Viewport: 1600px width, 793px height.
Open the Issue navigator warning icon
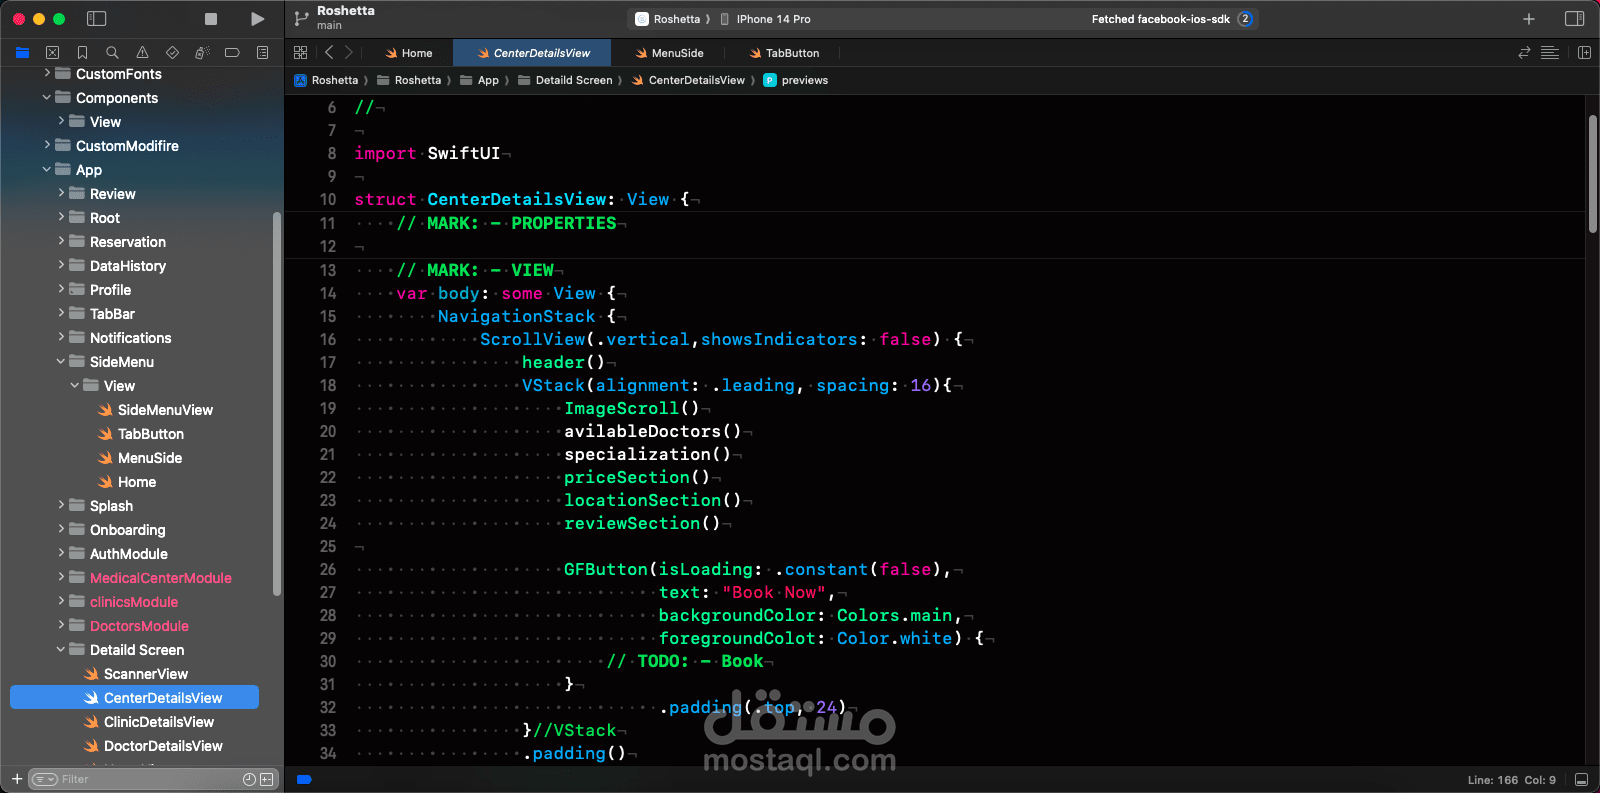pos(142,53)
